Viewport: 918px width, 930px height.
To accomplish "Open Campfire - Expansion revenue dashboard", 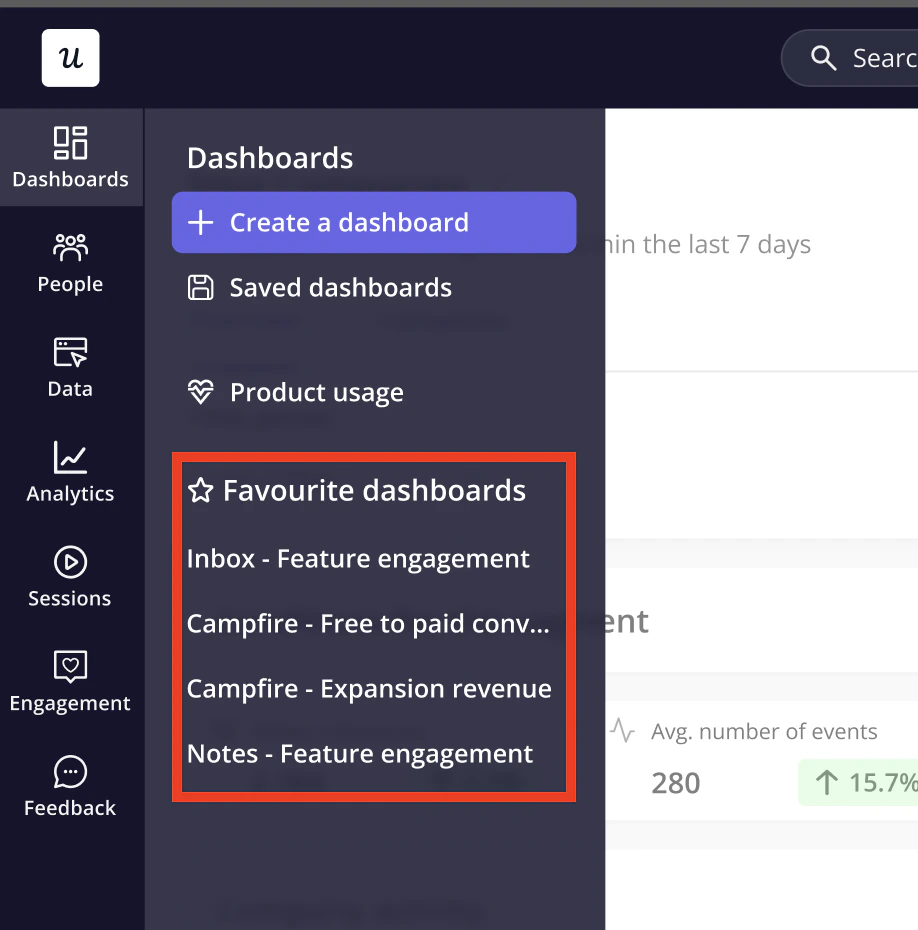I will pos(369,689).
